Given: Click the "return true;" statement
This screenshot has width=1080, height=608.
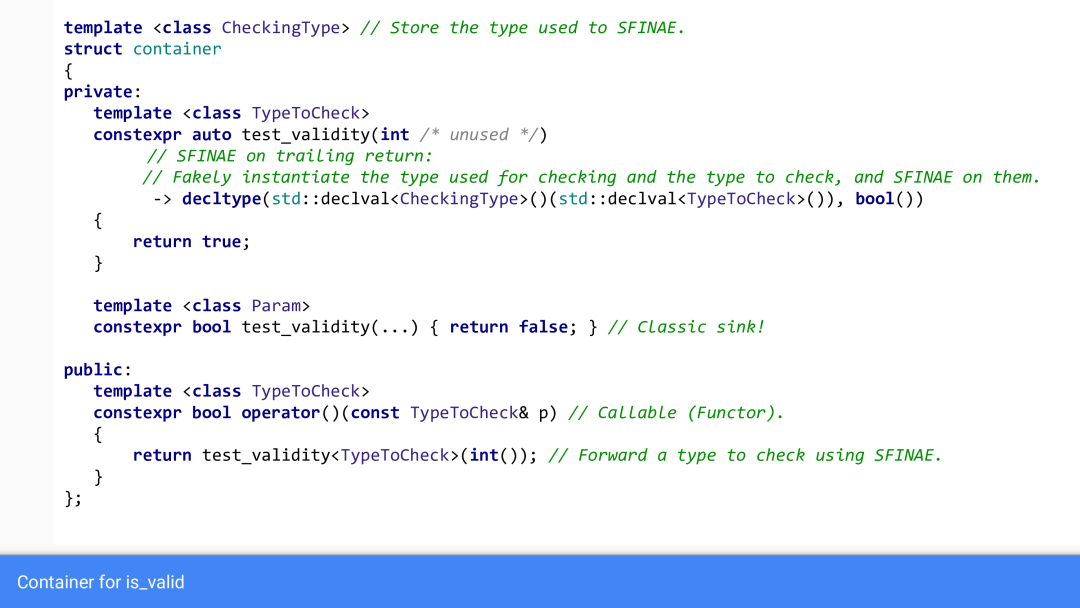Looking at the screenshot, I should click(191, 241).
